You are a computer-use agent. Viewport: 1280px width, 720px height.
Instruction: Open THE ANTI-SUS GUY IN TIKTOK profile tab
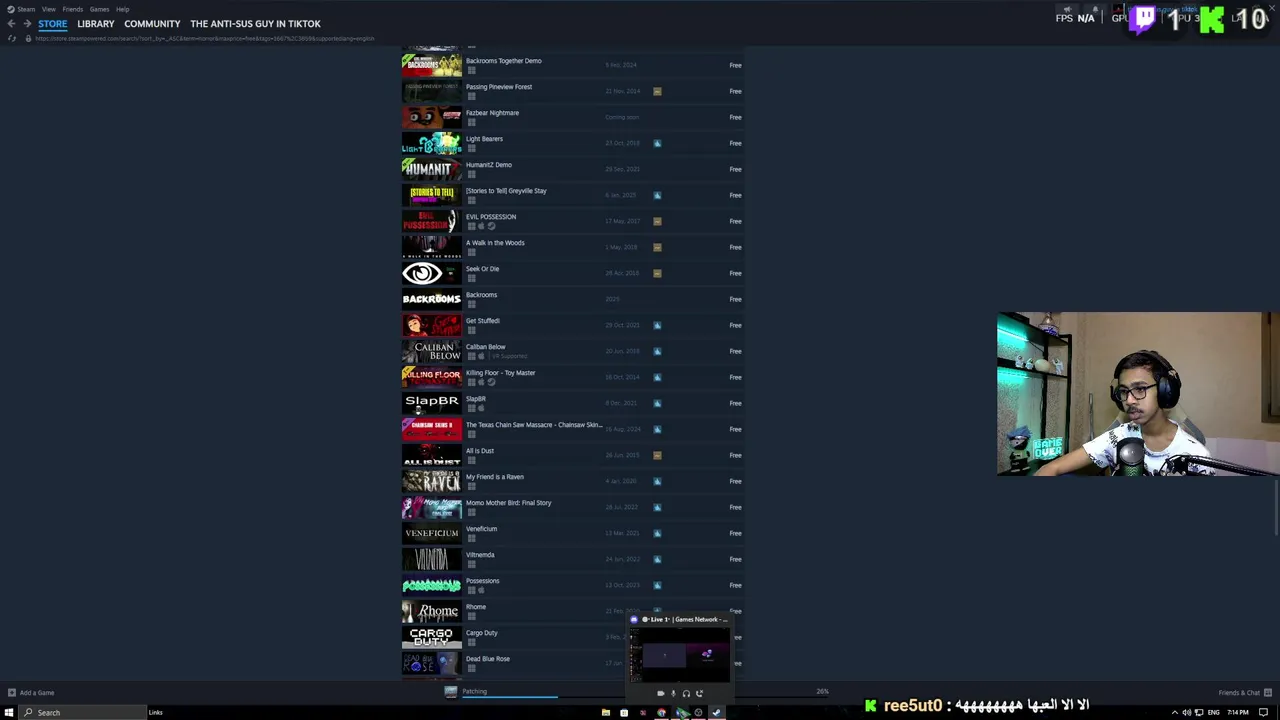pyautogui.click(x=255, y=24)
